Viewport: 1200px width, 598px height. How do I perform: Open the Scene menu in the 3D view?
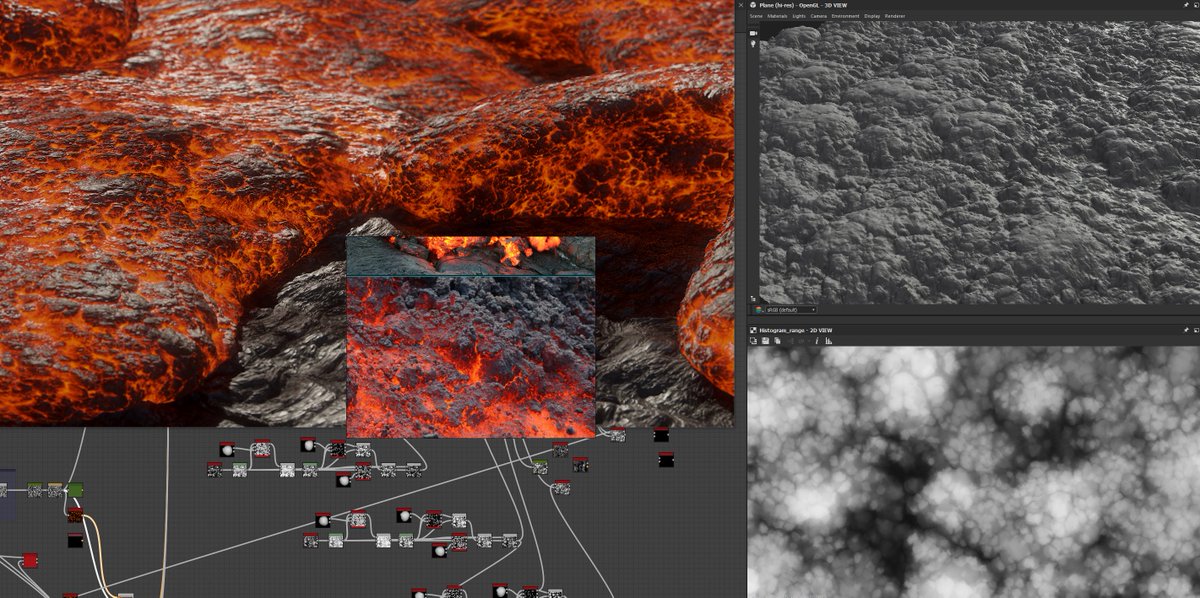pos(757,16)
